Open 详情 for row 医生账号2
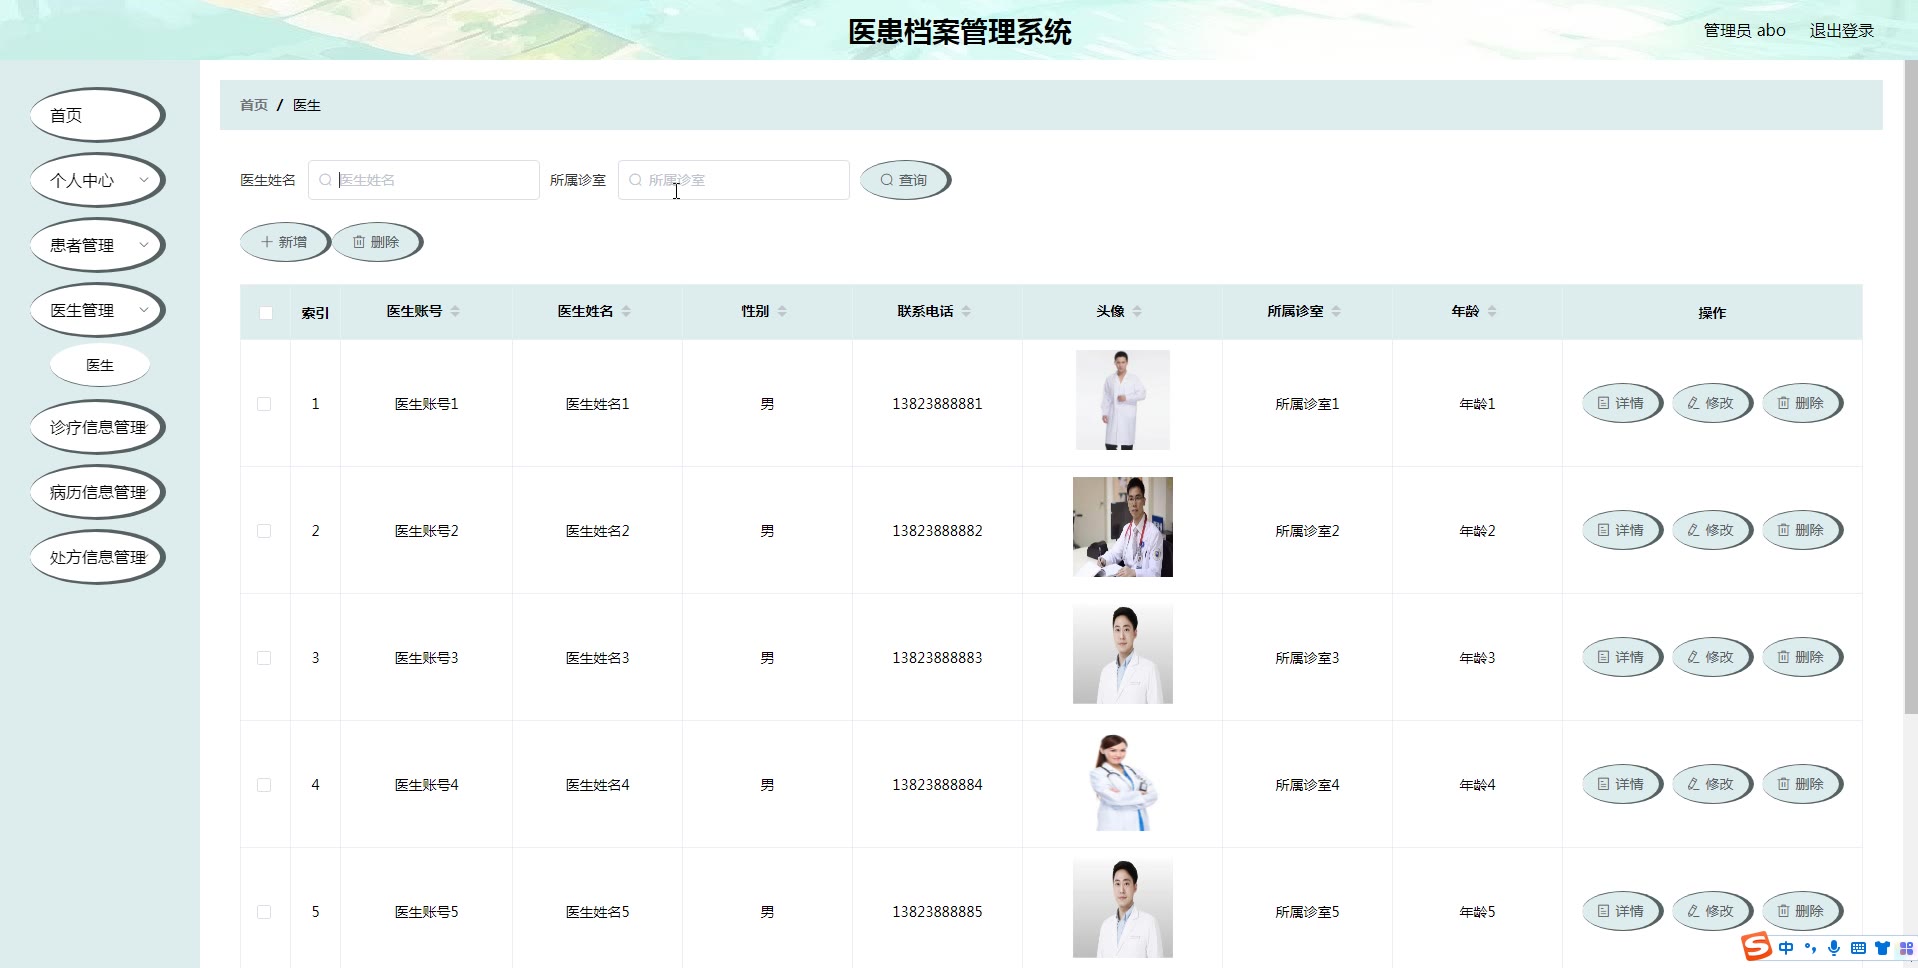Image resolution: width=1918 pixels, height=968 pixels. [x=1621, y=530]
